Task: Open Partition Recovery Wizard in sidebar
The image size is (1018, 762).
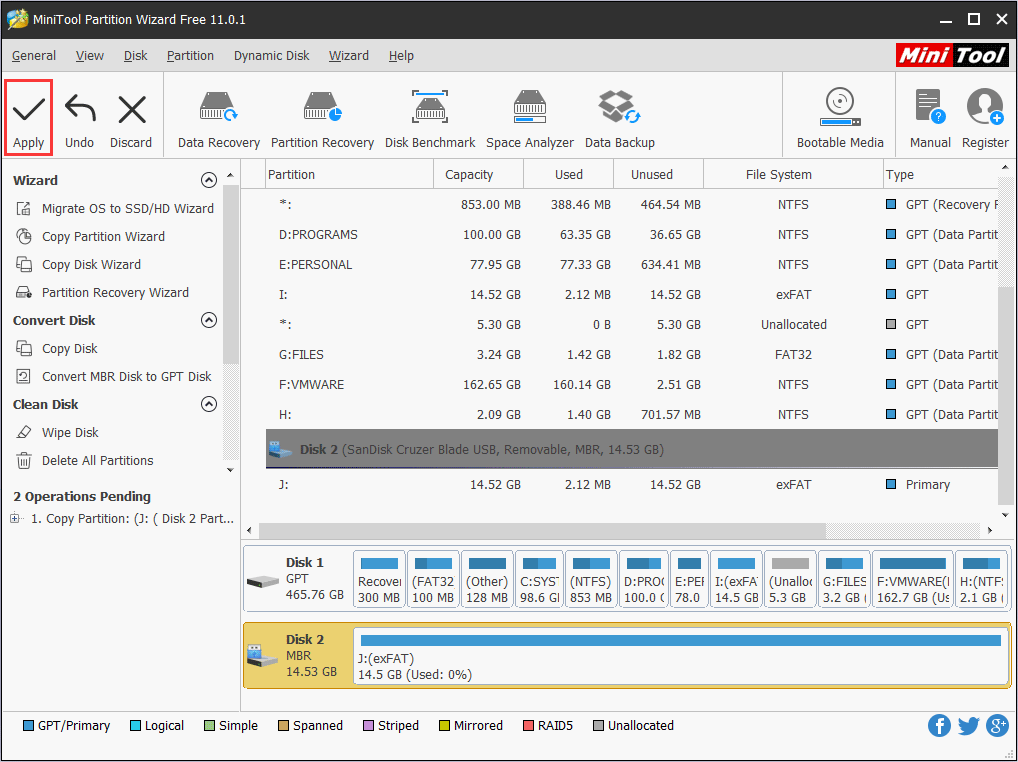Action: tap(102, 292)
